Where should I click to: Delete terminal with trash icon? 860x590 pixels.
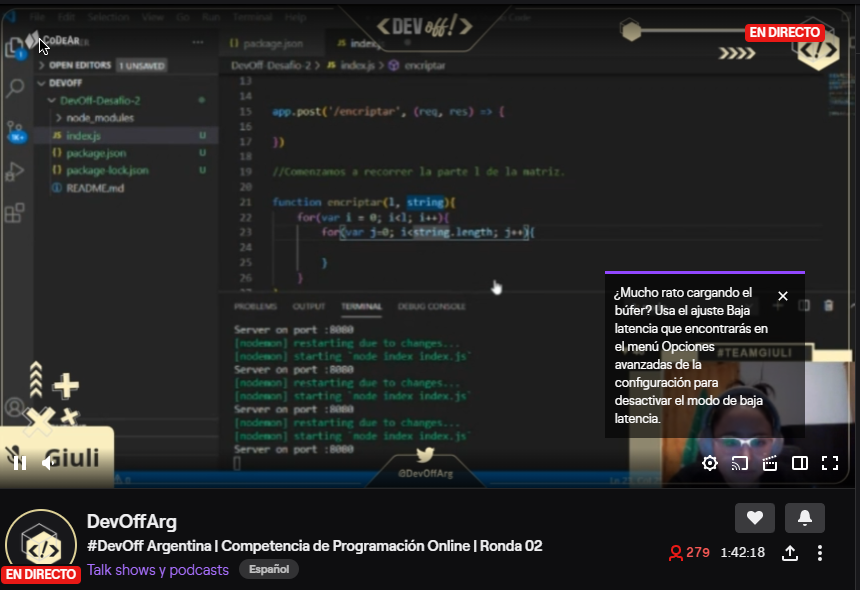click(829, 305)
